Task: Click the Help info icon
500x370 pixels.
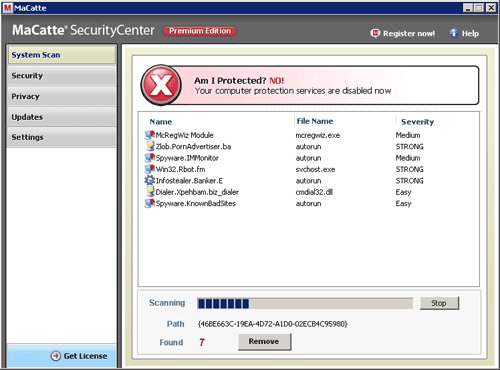Action: (x=454, y=33)
